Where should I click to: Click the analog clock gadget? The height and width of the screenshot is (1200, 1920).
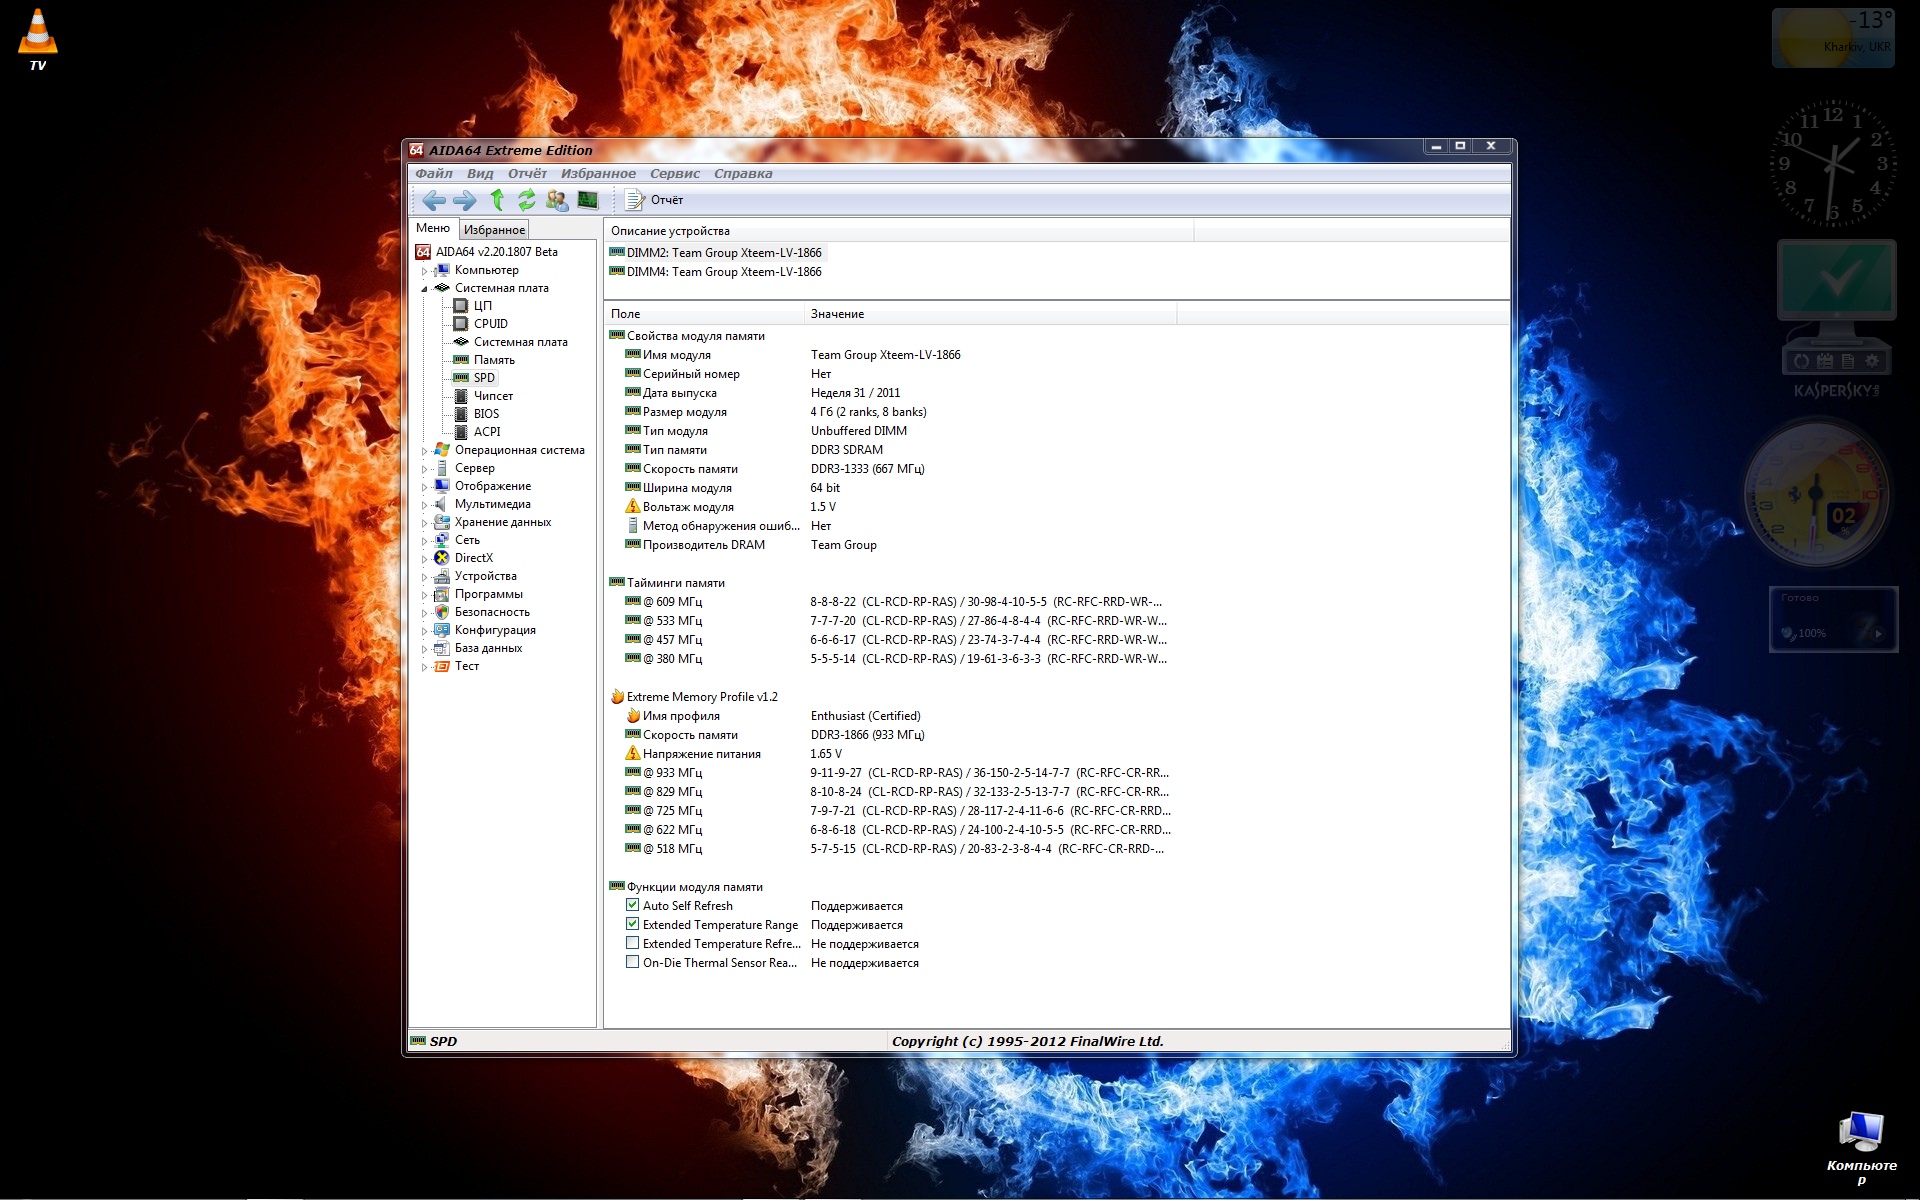point(1833,164)
